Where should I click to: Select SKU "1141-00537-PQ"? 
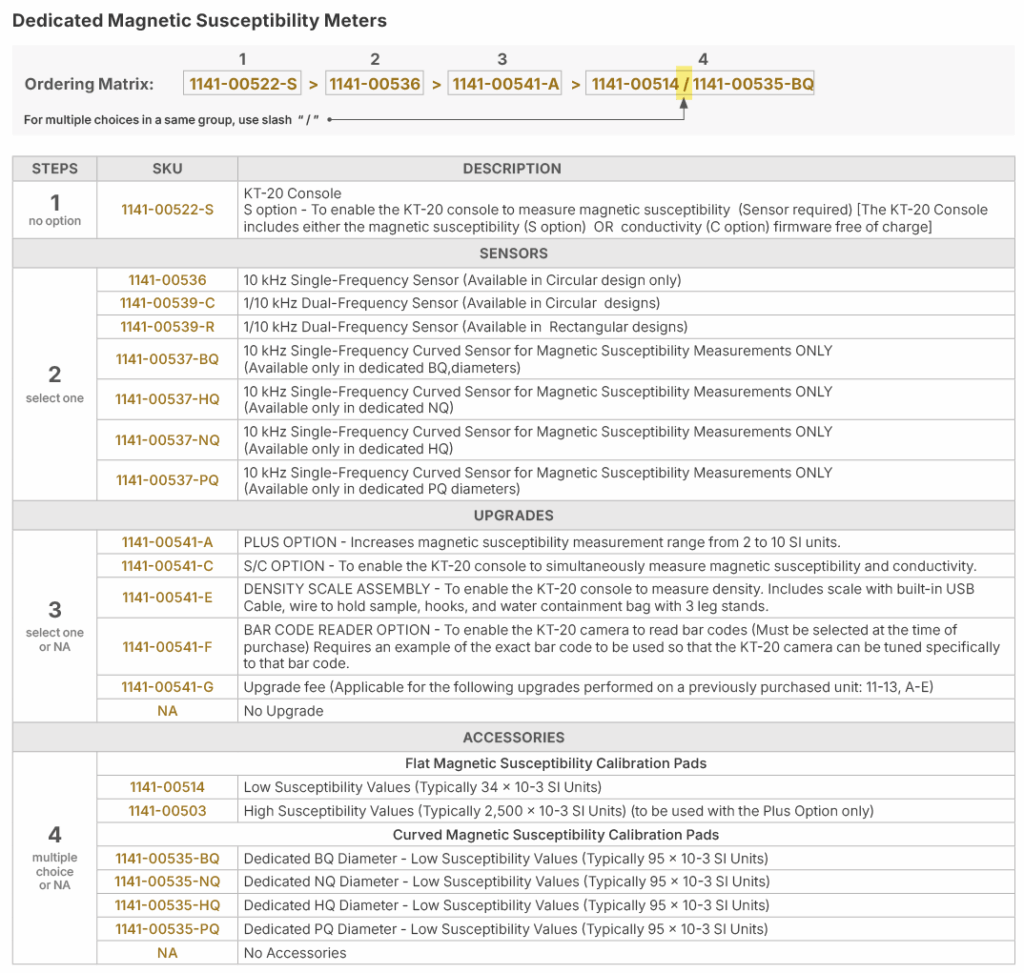tap(167, 481)
